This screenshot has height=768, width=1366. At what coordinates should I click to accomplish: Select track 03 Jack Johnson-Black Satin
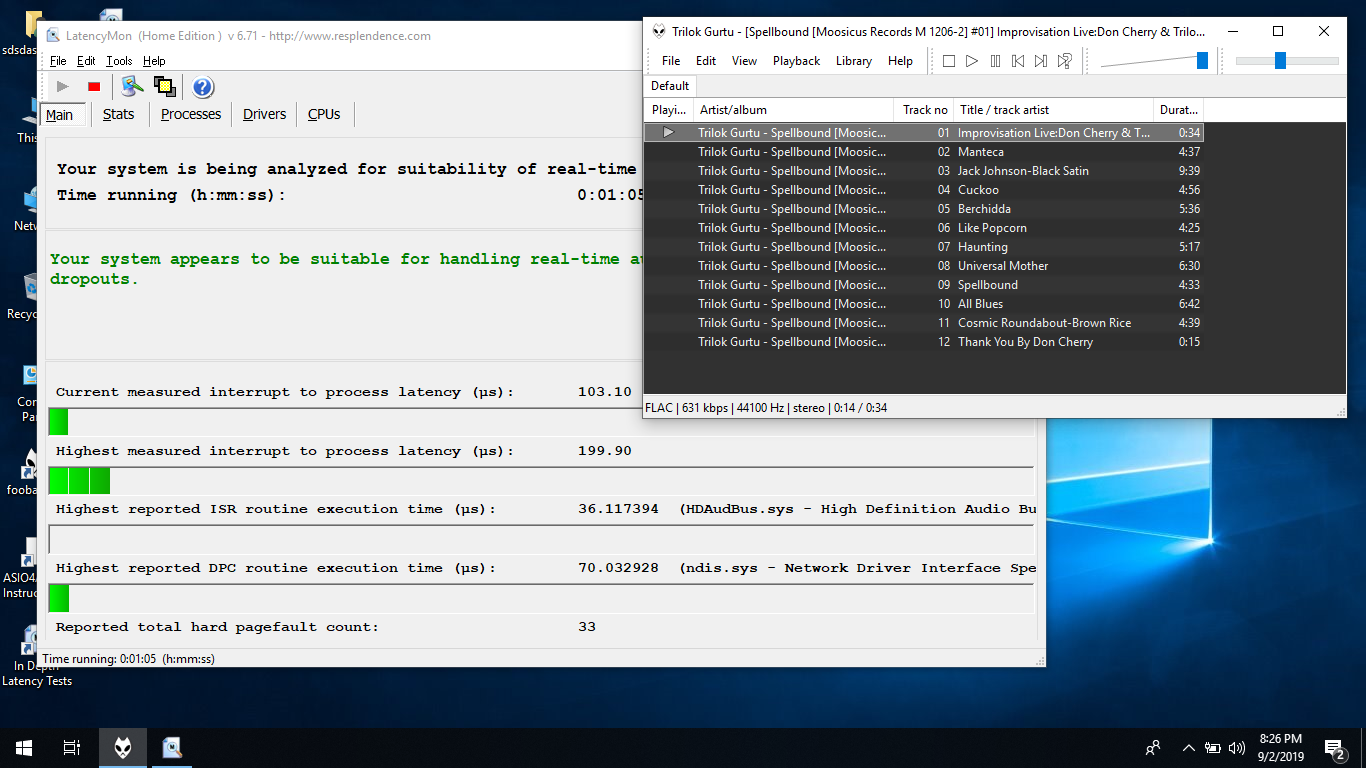click(924, 171)
